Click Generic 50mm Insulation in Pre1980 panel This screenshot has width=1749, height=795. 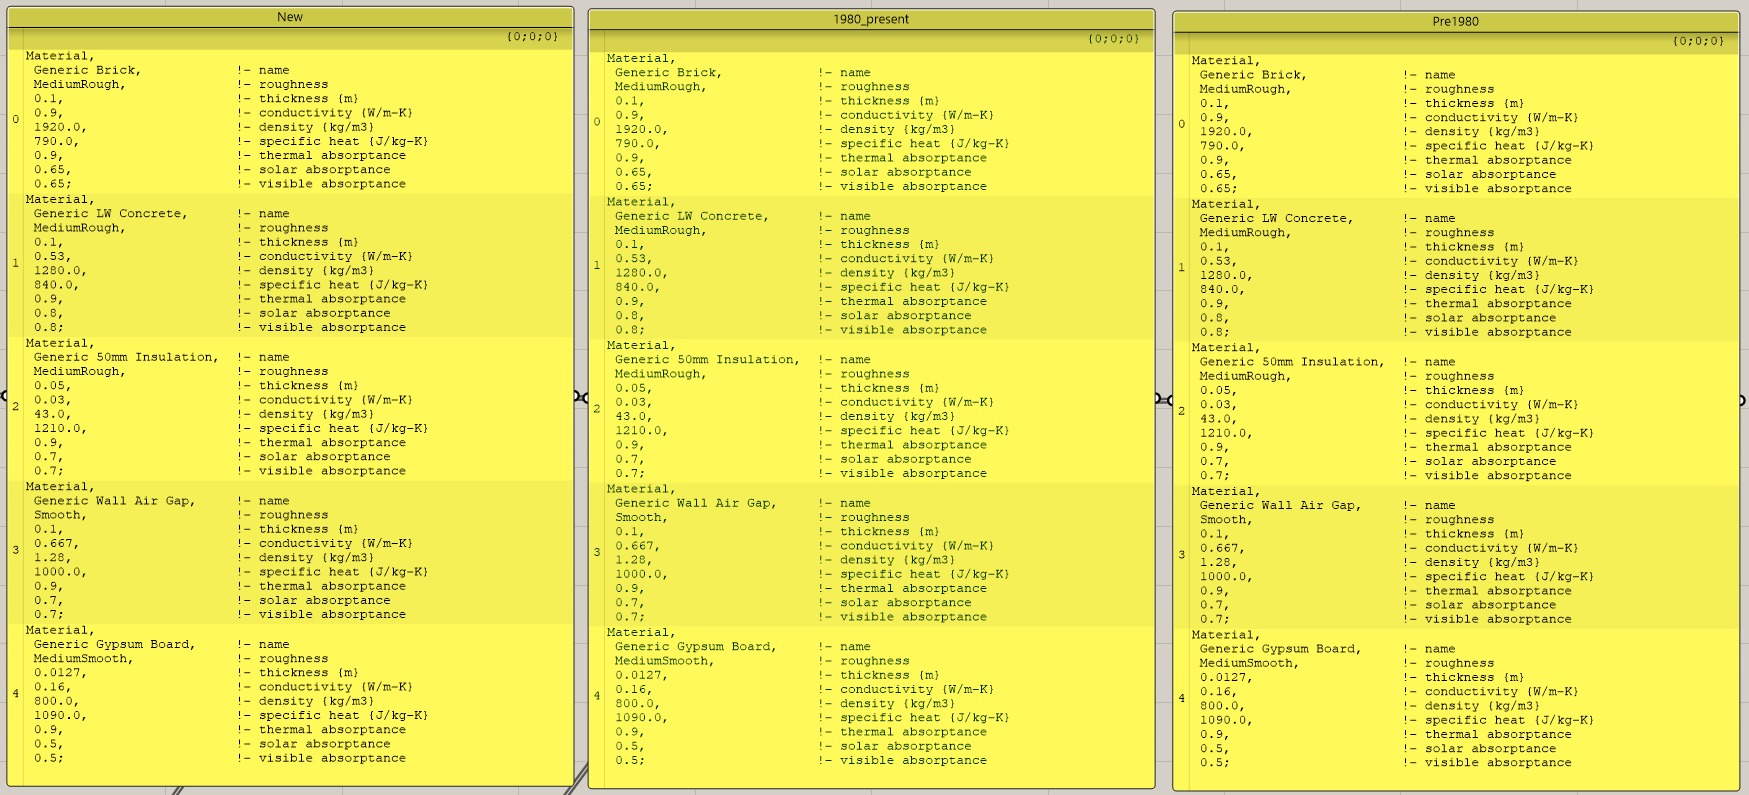click(x=1291, y=362)
